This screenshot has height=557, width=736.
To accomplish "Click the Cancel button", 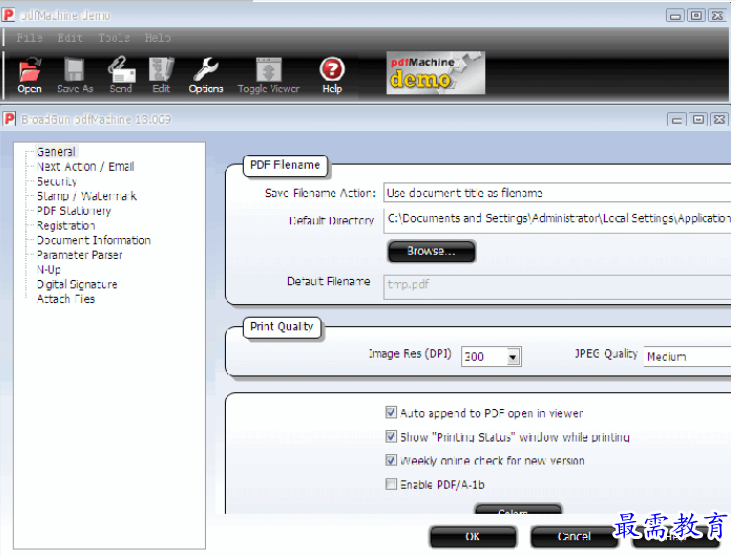I will (x=574, y=536).
